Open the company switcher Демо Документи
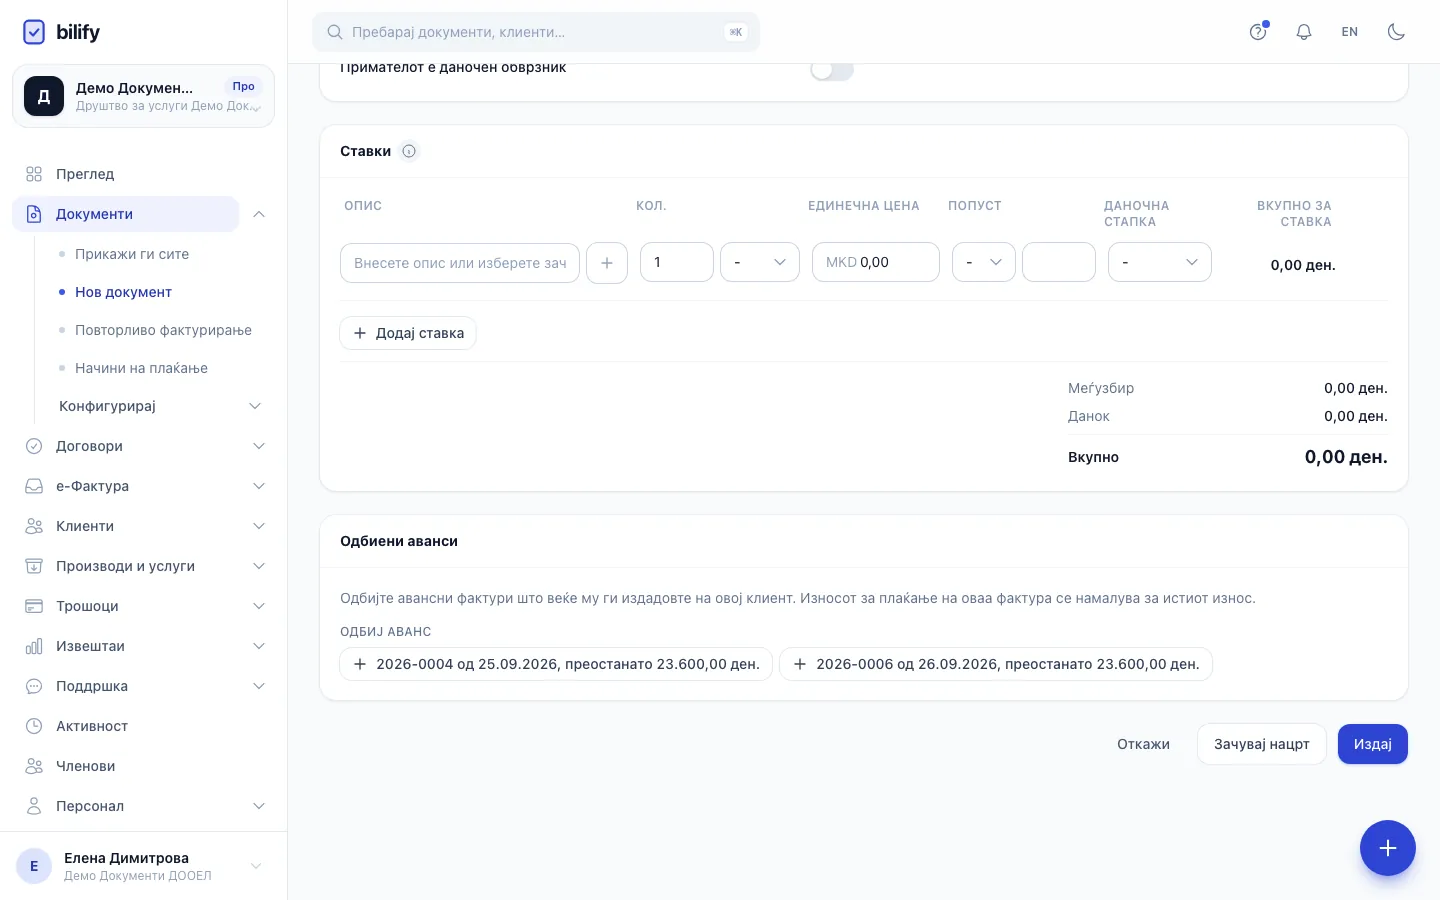Screen dimensions: 1440x900 [143, 96]
